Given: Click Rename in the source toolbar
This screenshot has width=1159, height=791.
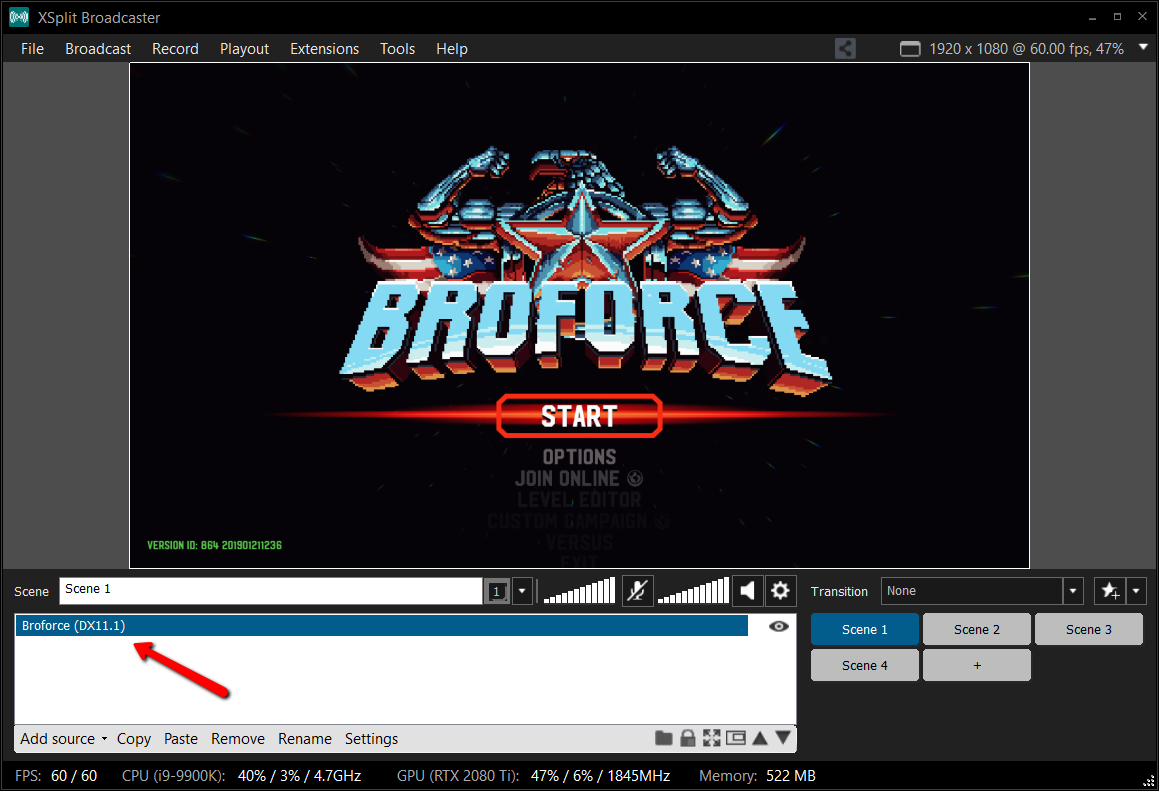Looking at the screenshot, I should click(305, 739).
